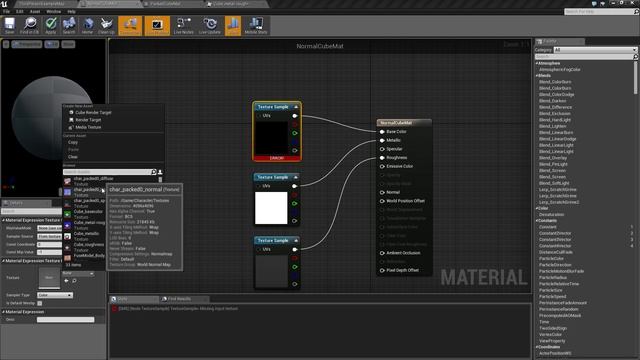Click the Home toolbar icon

(x=87, y=26)
